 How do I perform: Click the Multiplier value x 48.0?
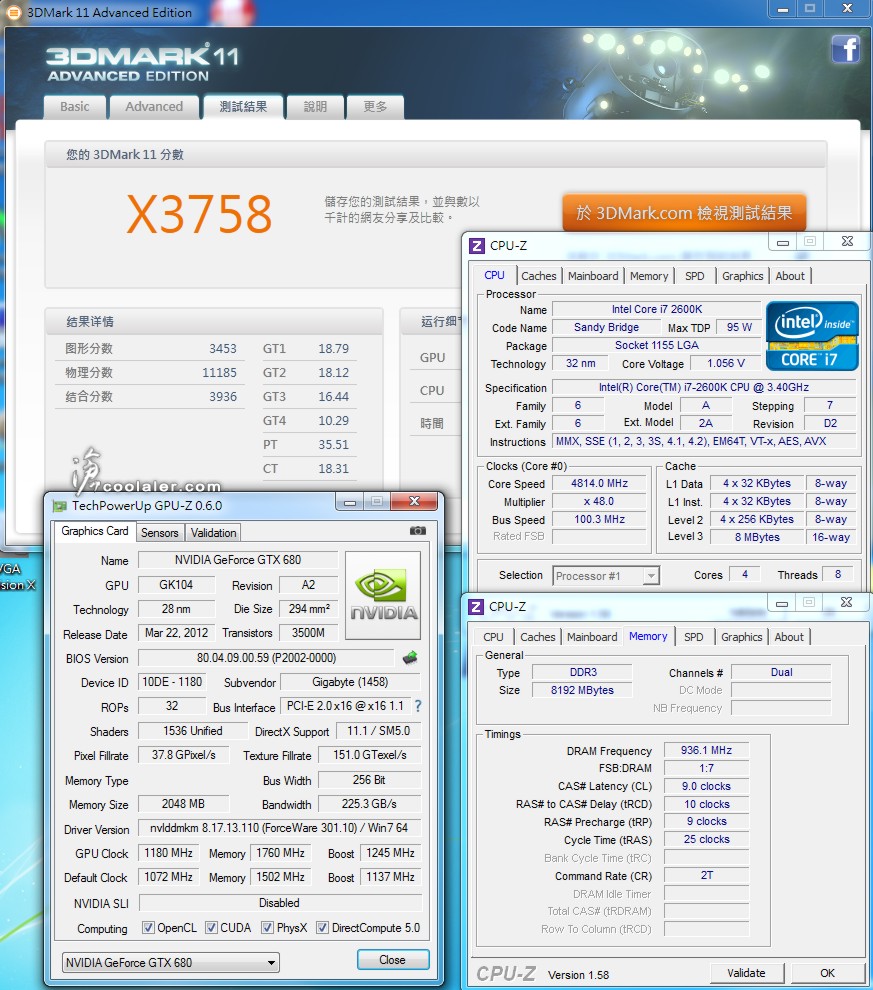point(600,501)
